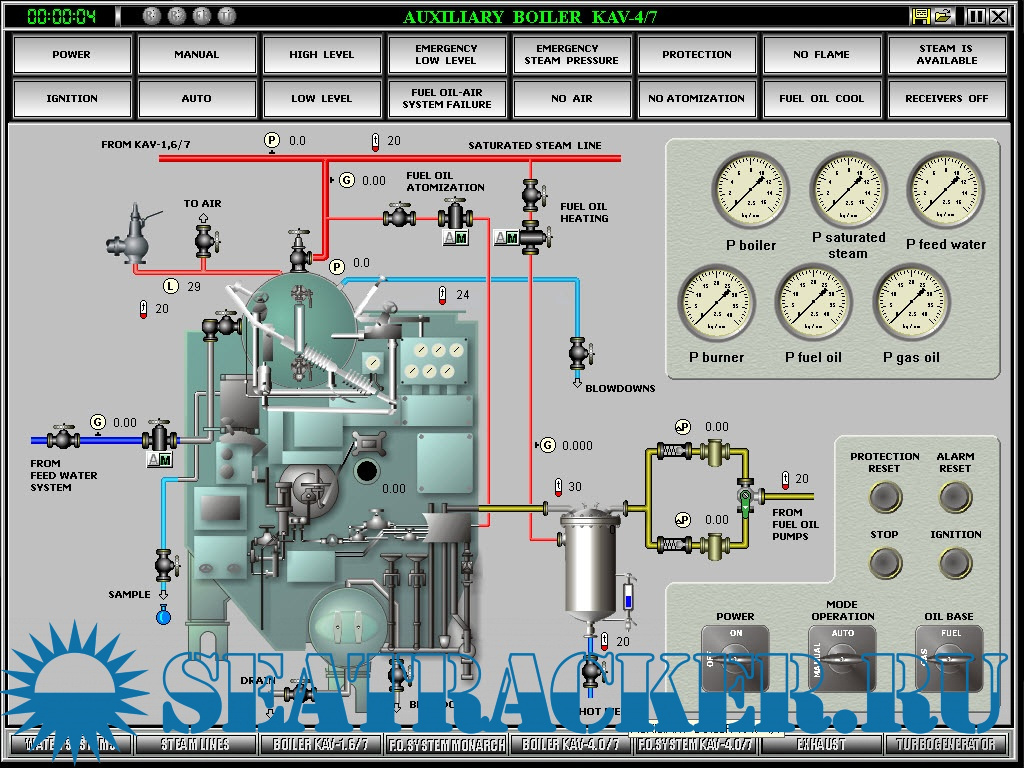
Task: Toggle A/M mode under feed water valve
Action: [159, 460]
